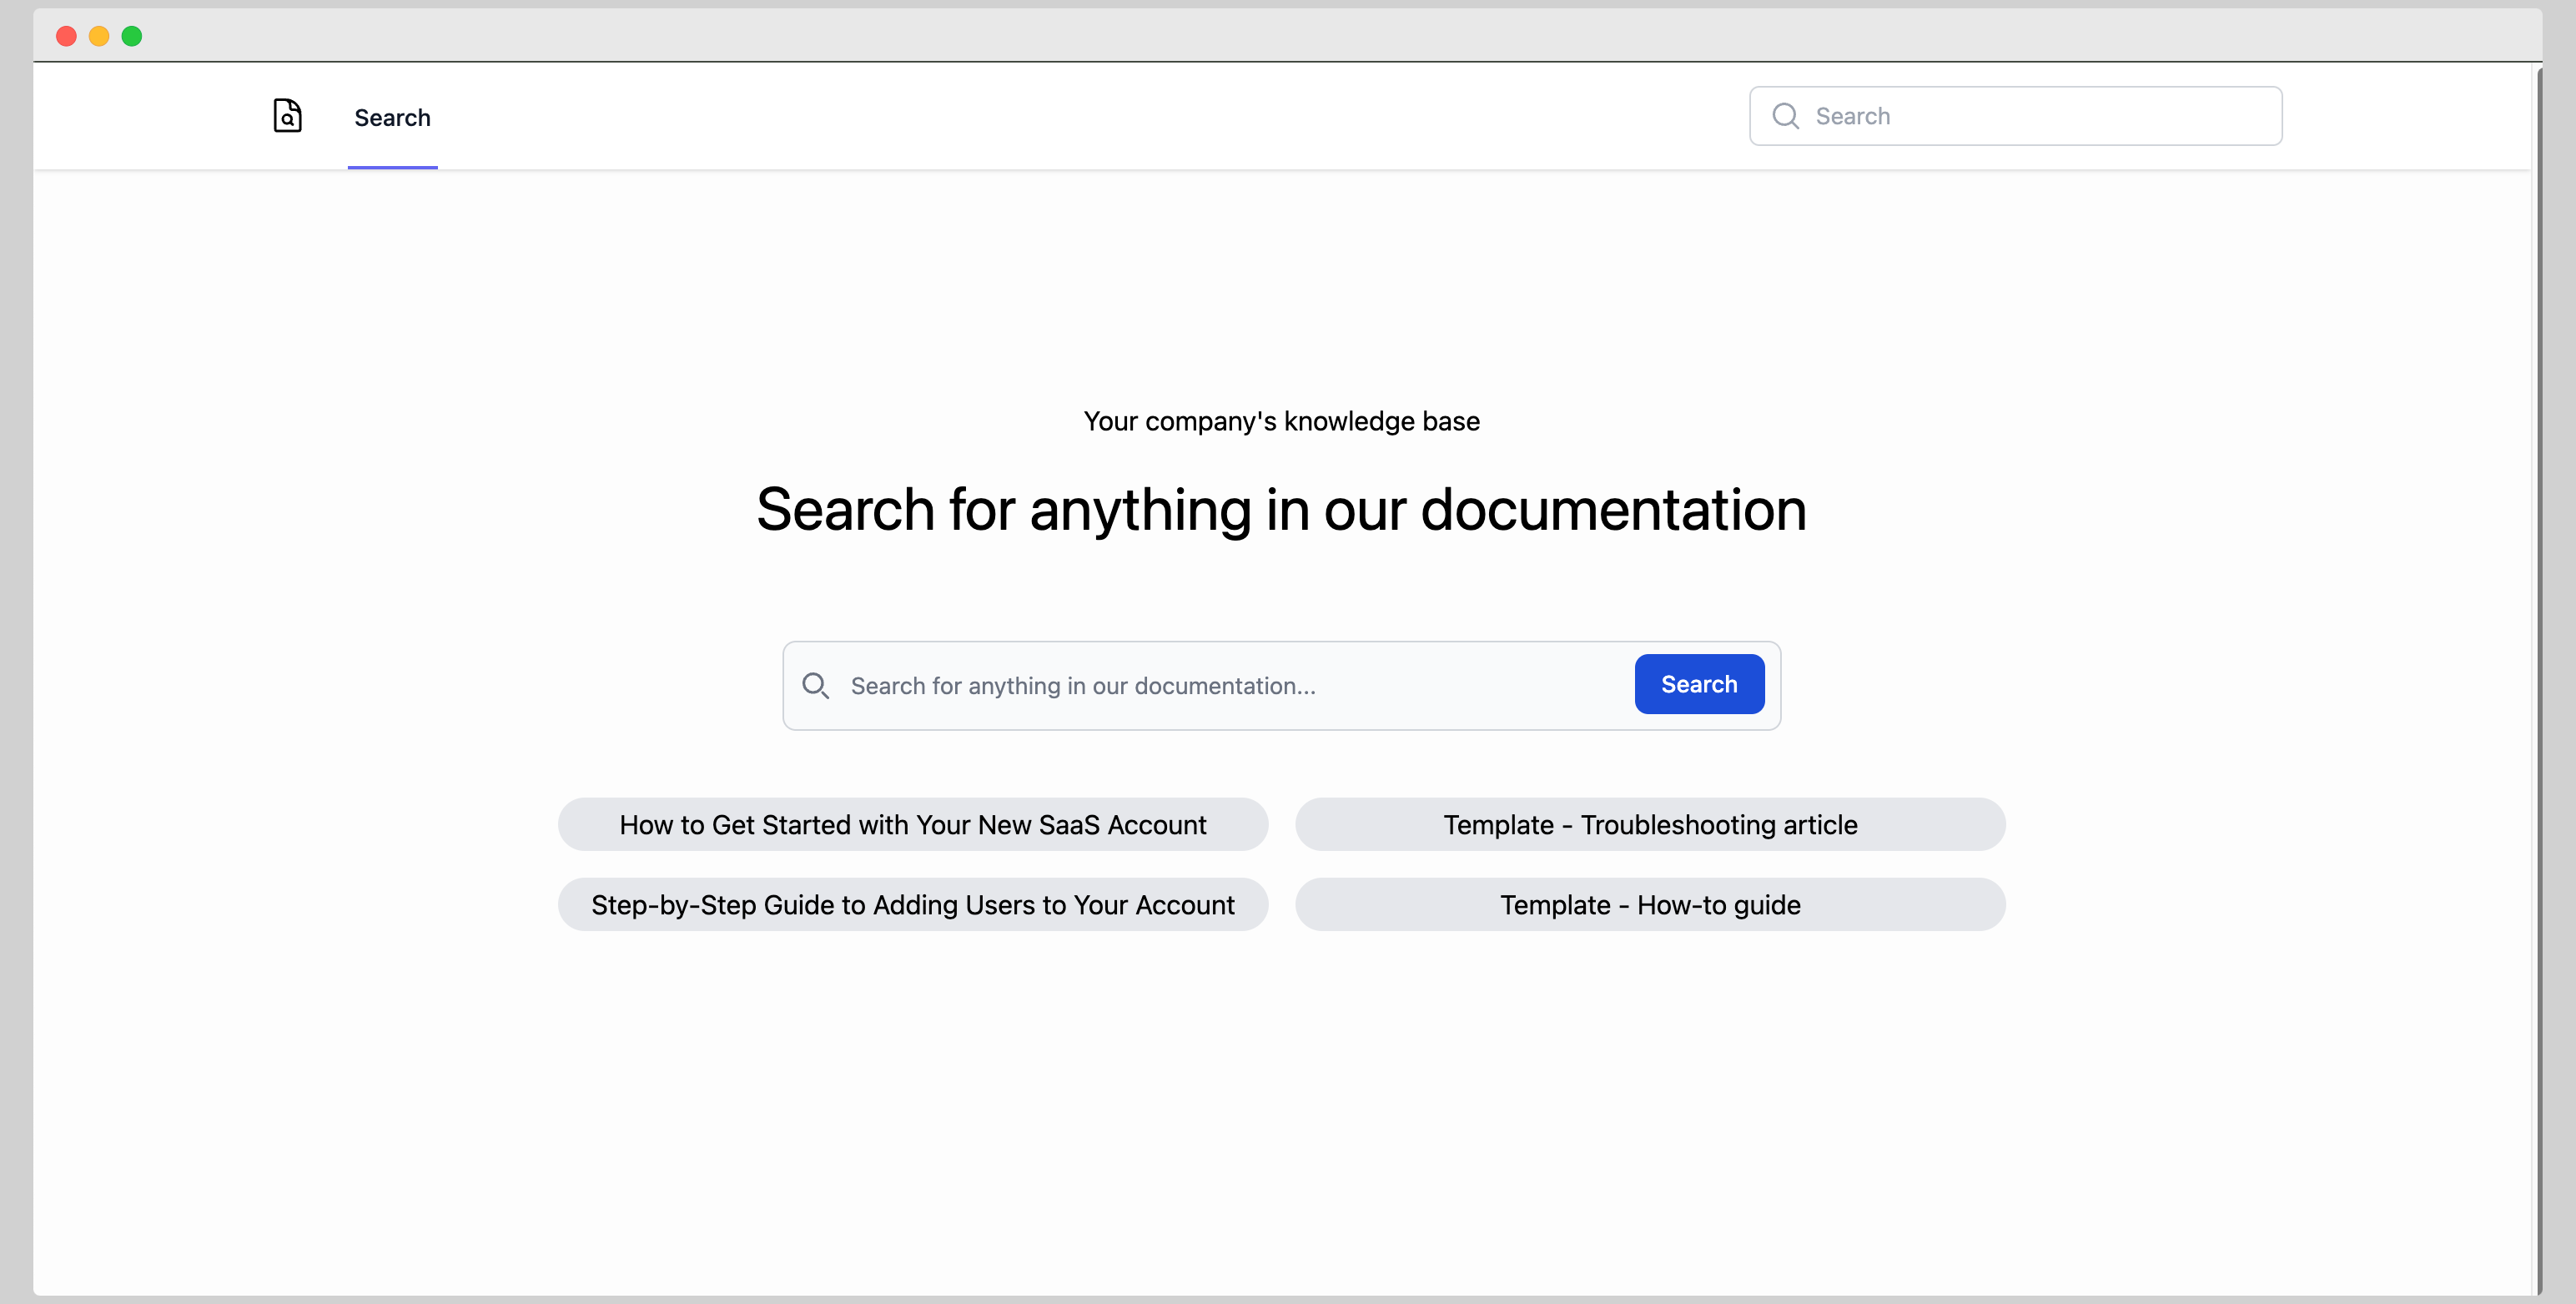Open Step-by-Step Guide to Adding Users article

coord(912,905)
